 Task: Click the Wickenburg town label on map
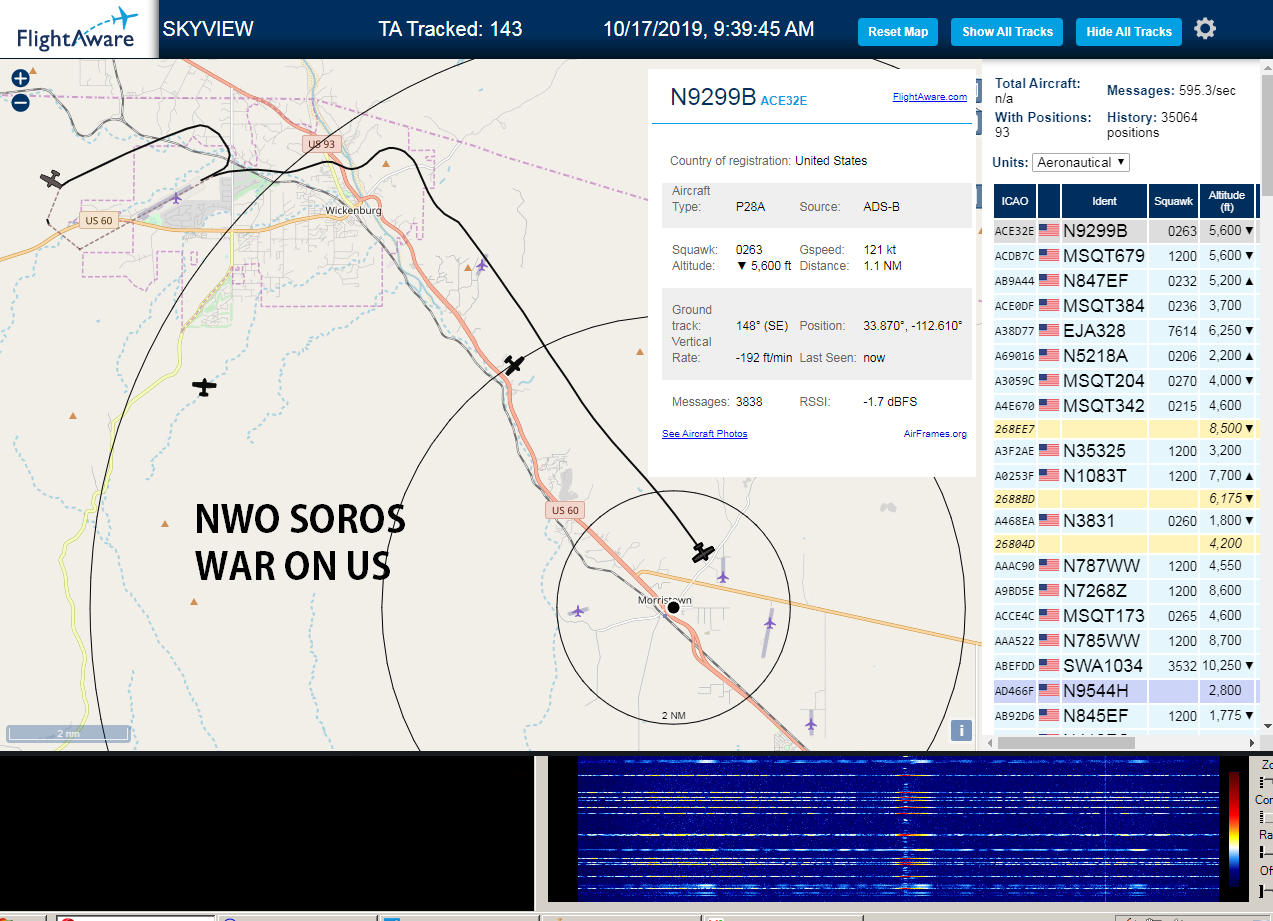coord(354,211)
